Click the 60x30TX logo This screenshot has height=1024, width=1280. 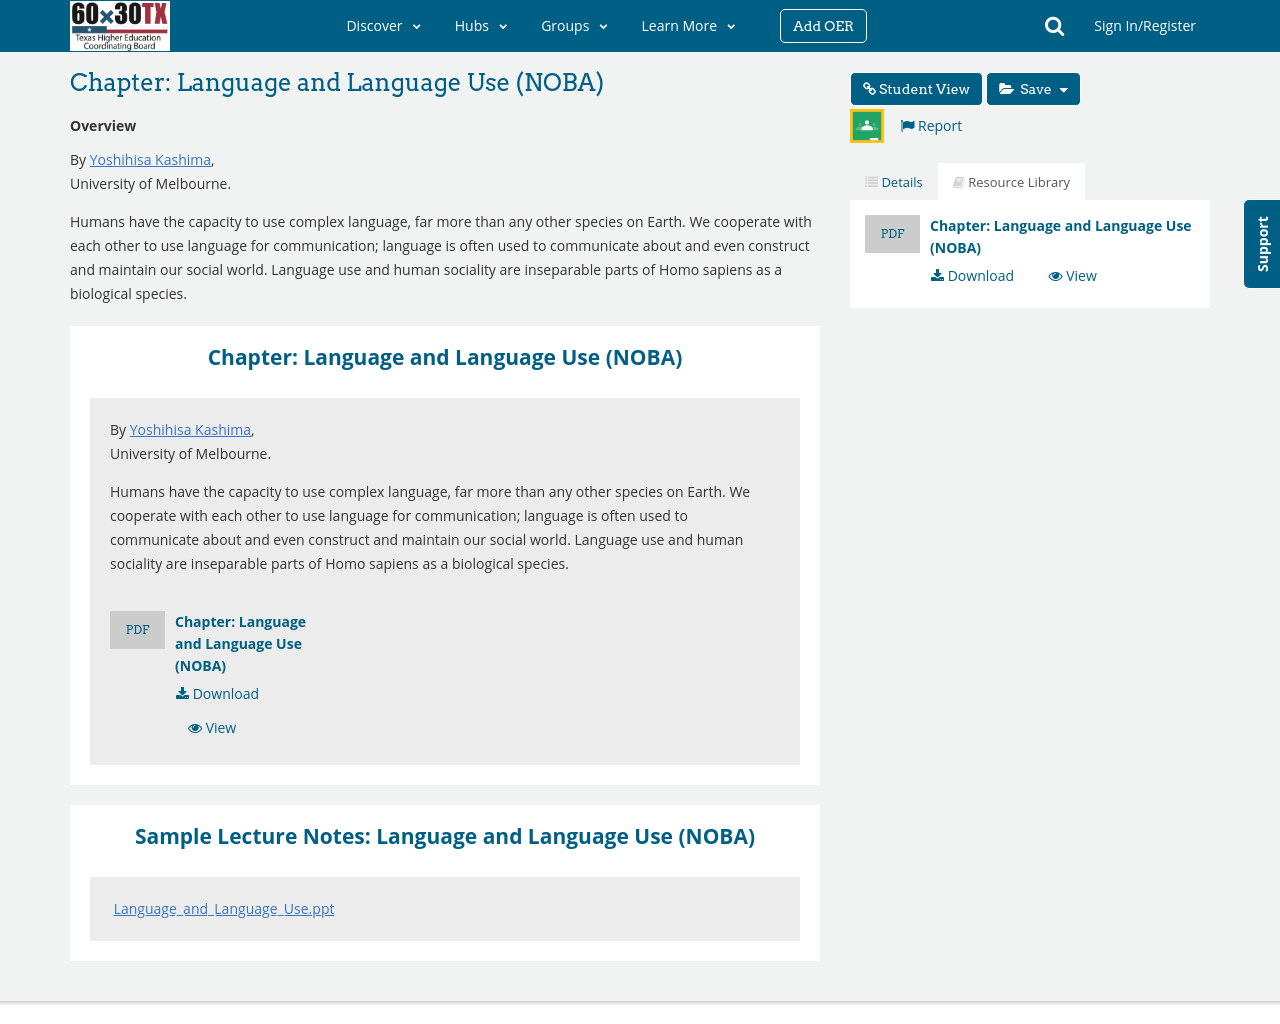pos(120,25)
